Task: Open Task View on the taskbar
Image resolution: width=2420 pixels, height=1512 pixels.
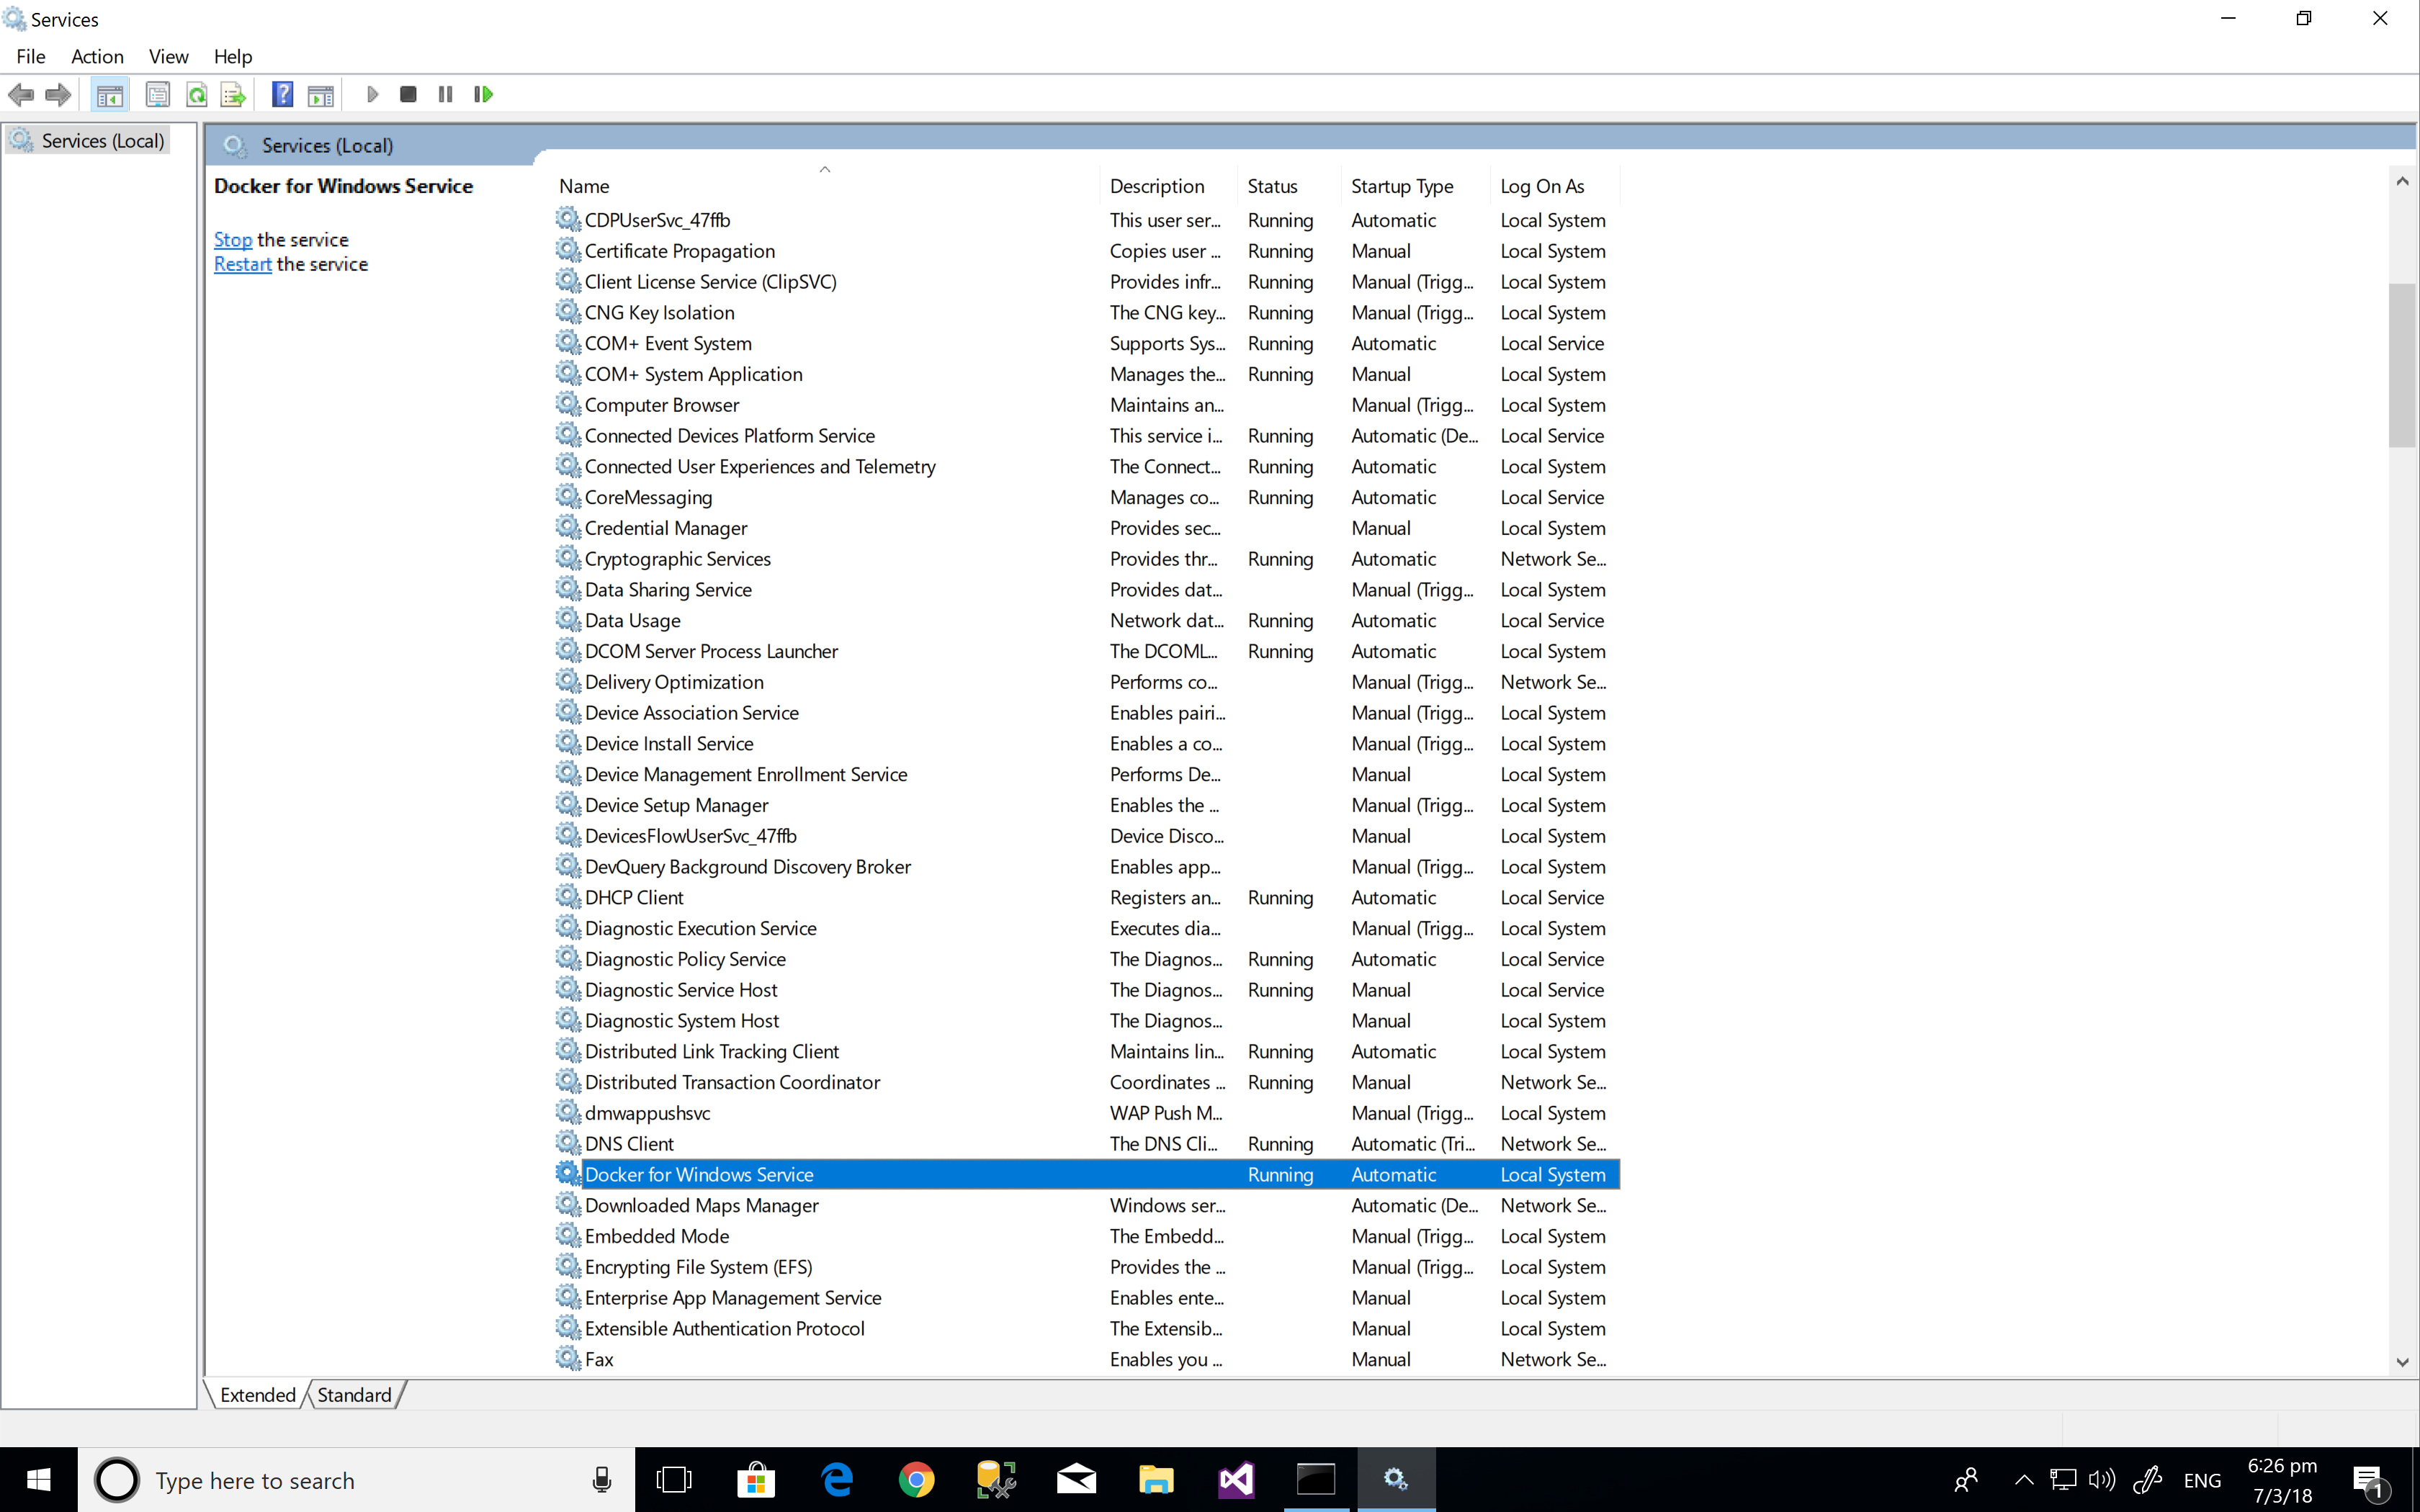Action: (674, 1480)
